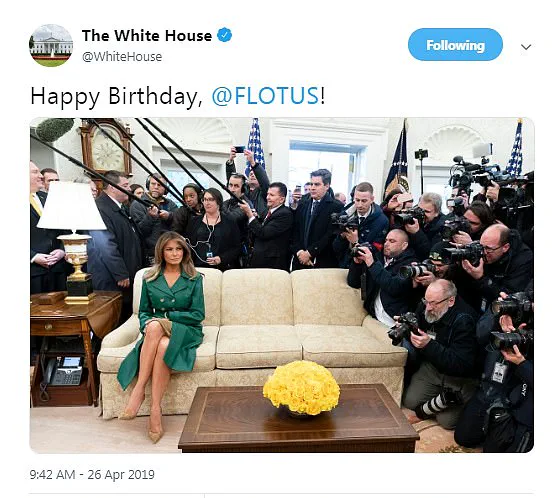555x498 pixels.
Task: Open the tweet options chevron menu
Action: (526, 47)
